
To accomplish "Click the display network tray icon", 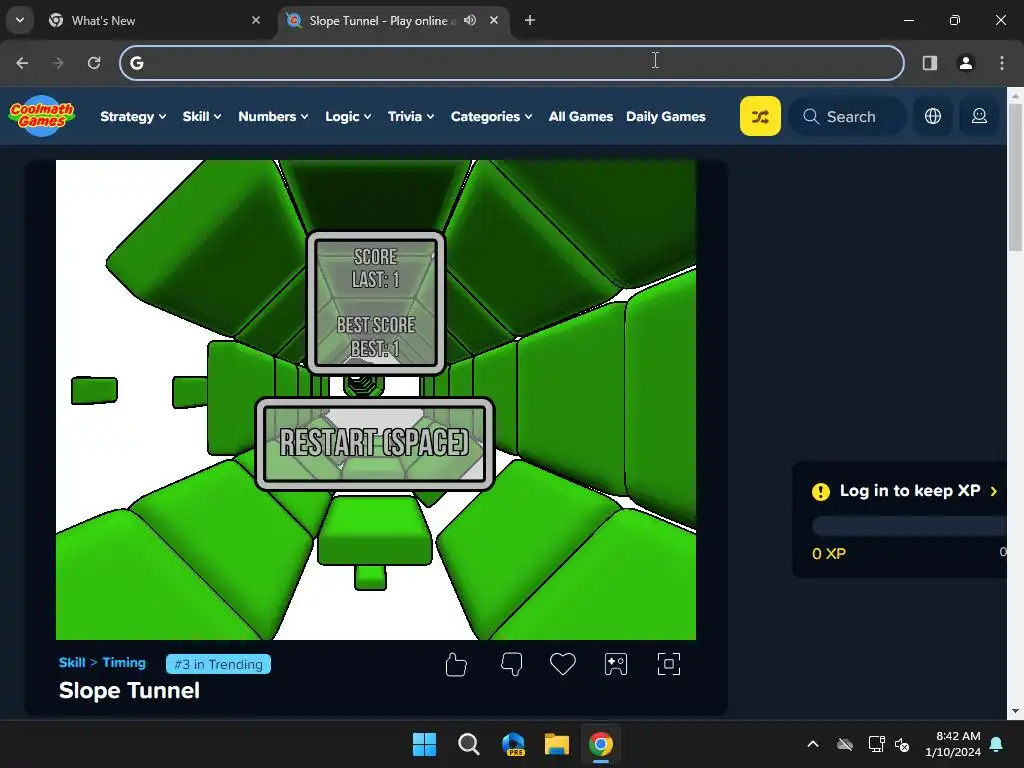I will pos(876,744).
